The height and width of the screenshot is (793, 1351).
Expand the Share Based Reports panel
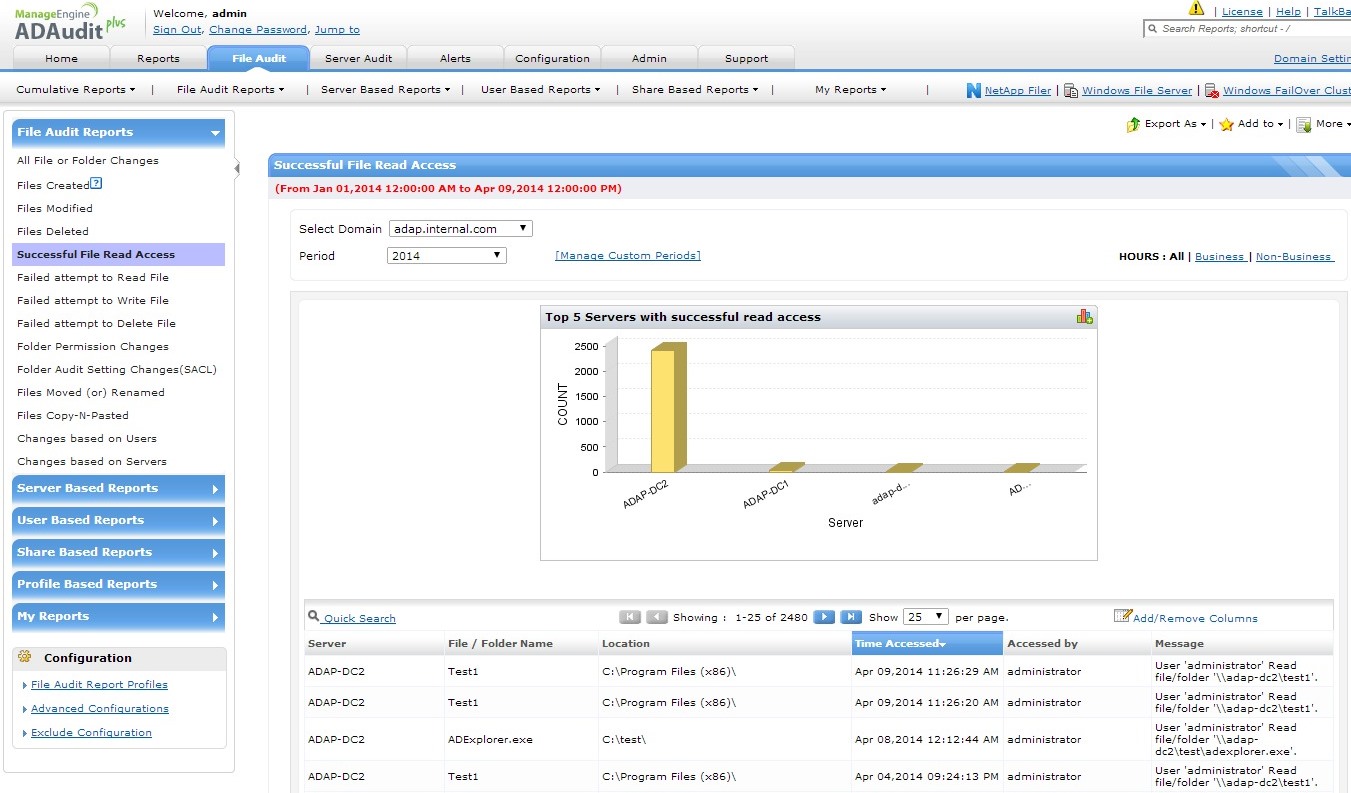[118, 552]
